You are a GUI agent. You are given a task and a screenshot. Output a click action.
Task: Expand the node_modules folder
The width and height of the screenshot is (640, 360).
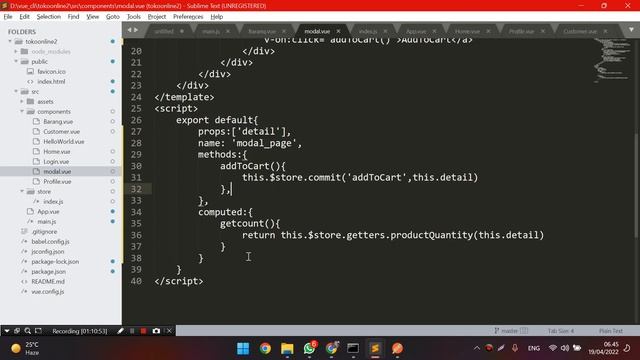point(16,51)
